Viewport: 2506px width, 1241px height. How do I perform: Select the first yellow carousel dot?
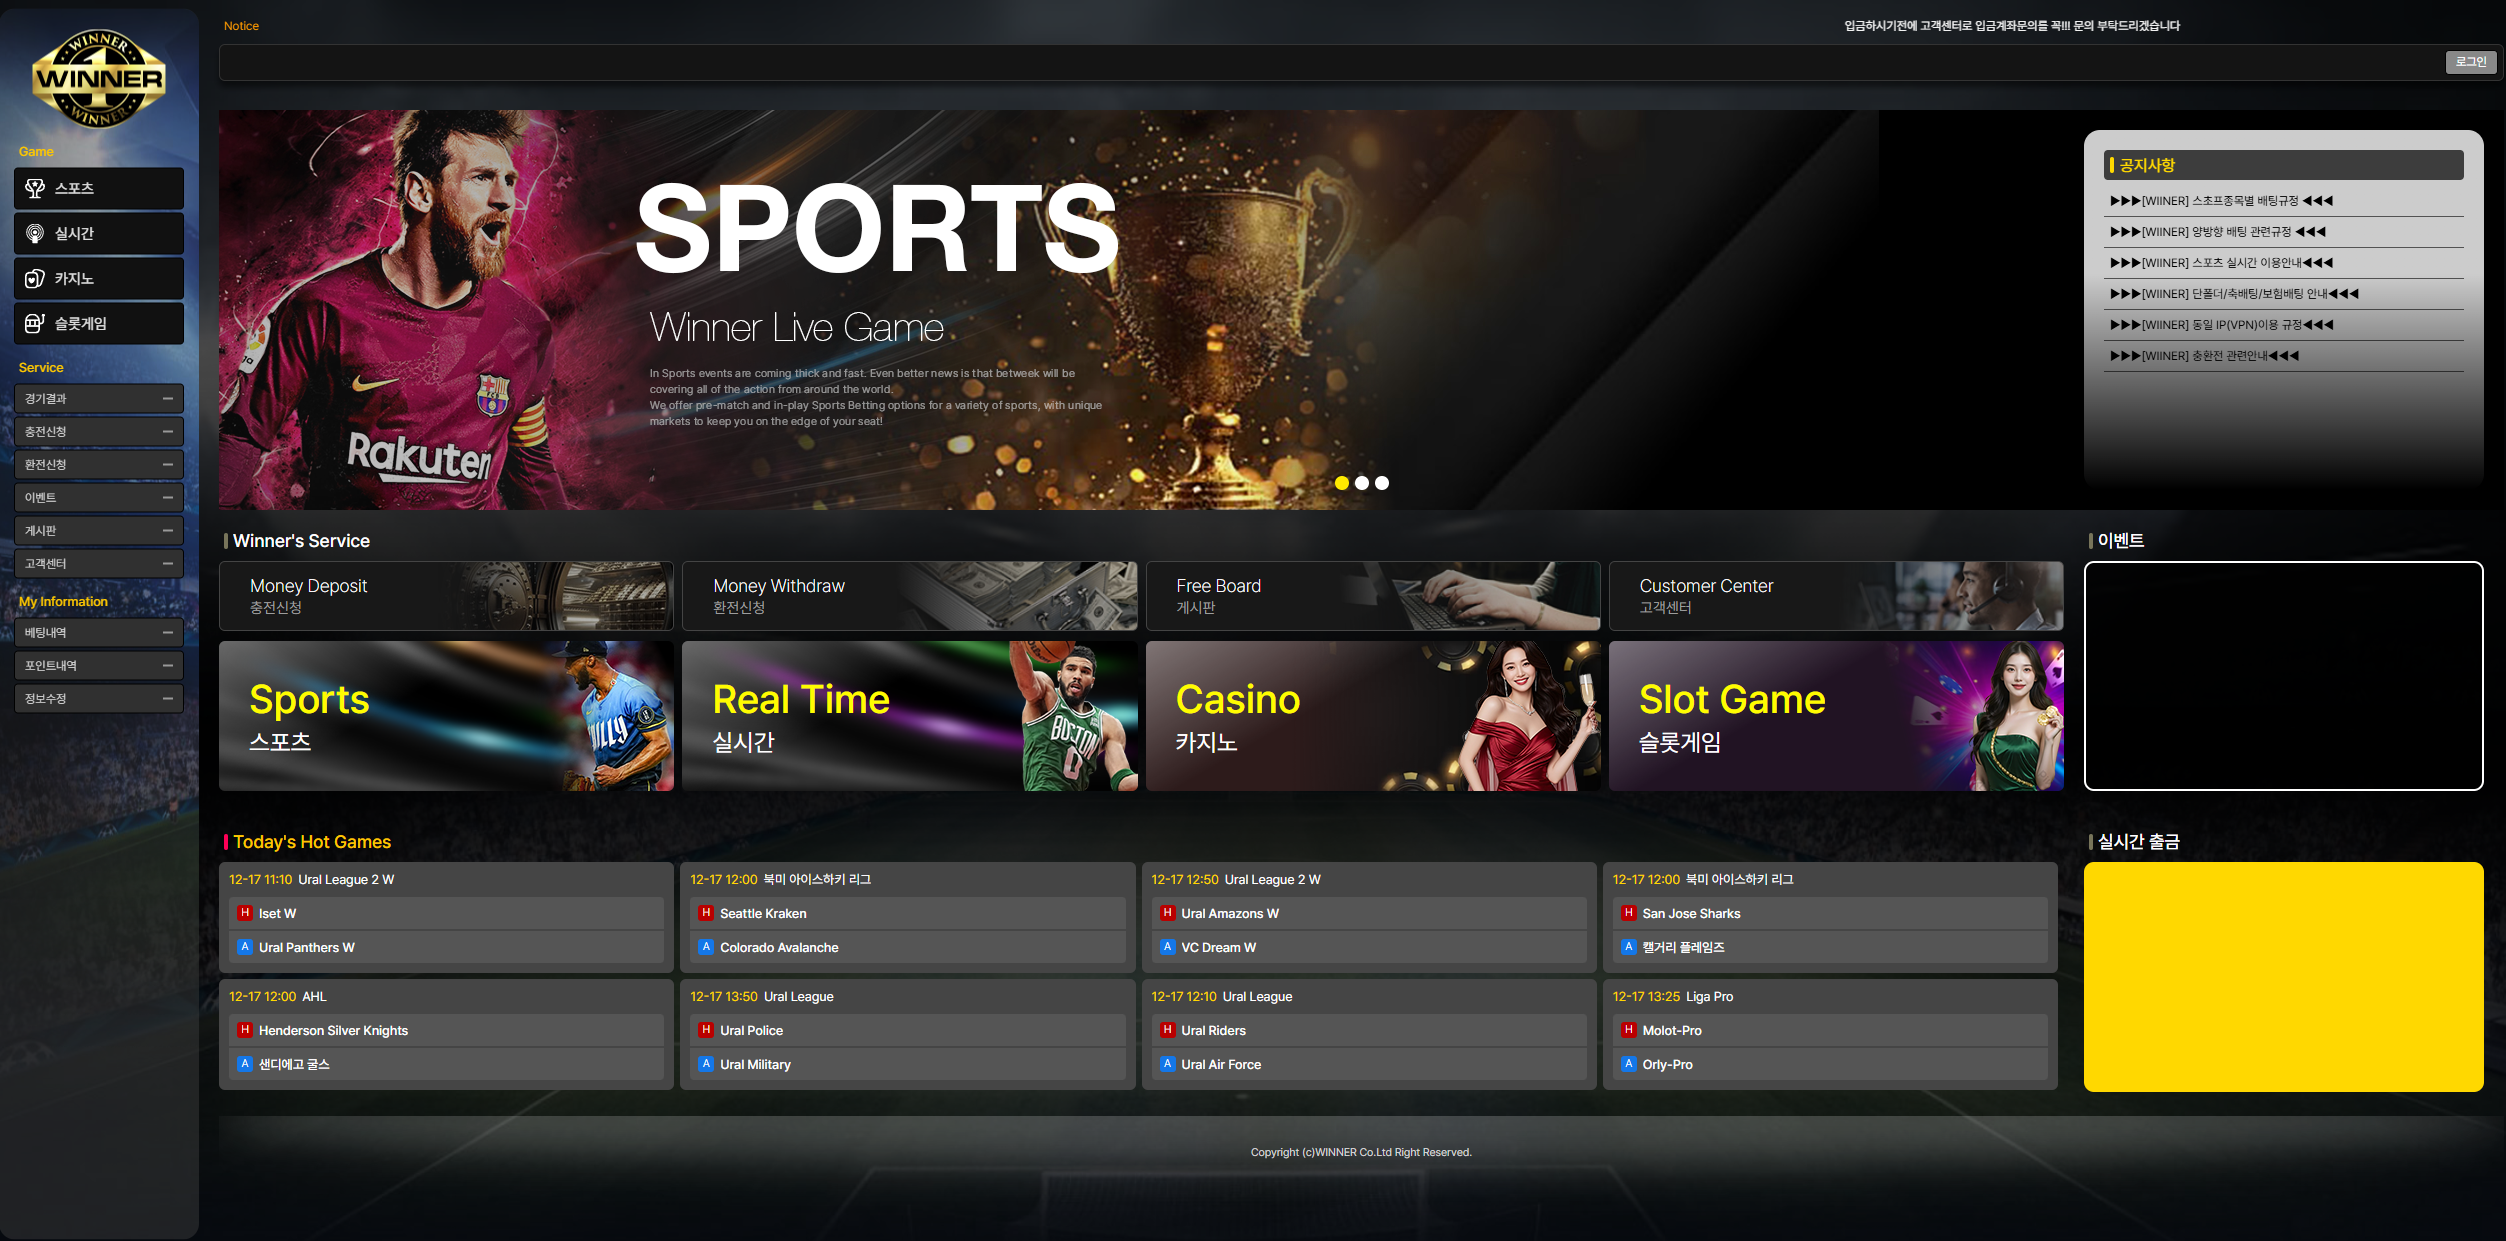pos(1342,483)
